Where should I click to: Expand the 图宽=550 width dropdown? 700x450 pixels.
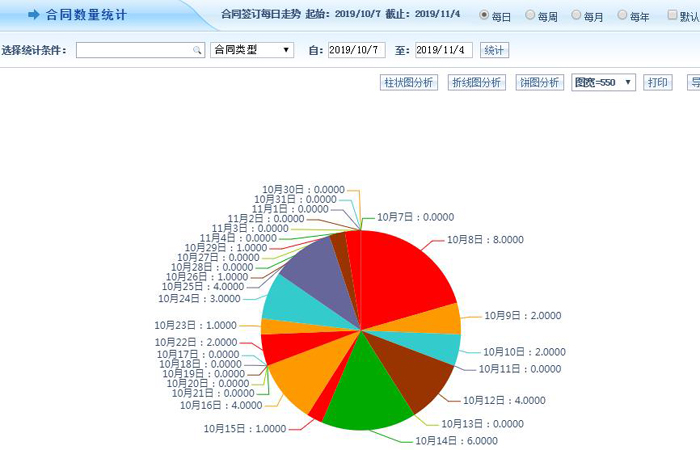603,82
